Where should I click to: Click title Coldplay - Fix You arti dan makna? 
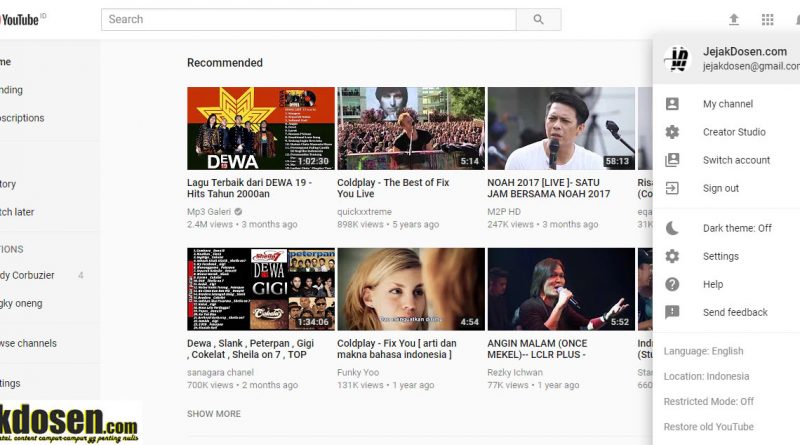click(x=396, y=349)
